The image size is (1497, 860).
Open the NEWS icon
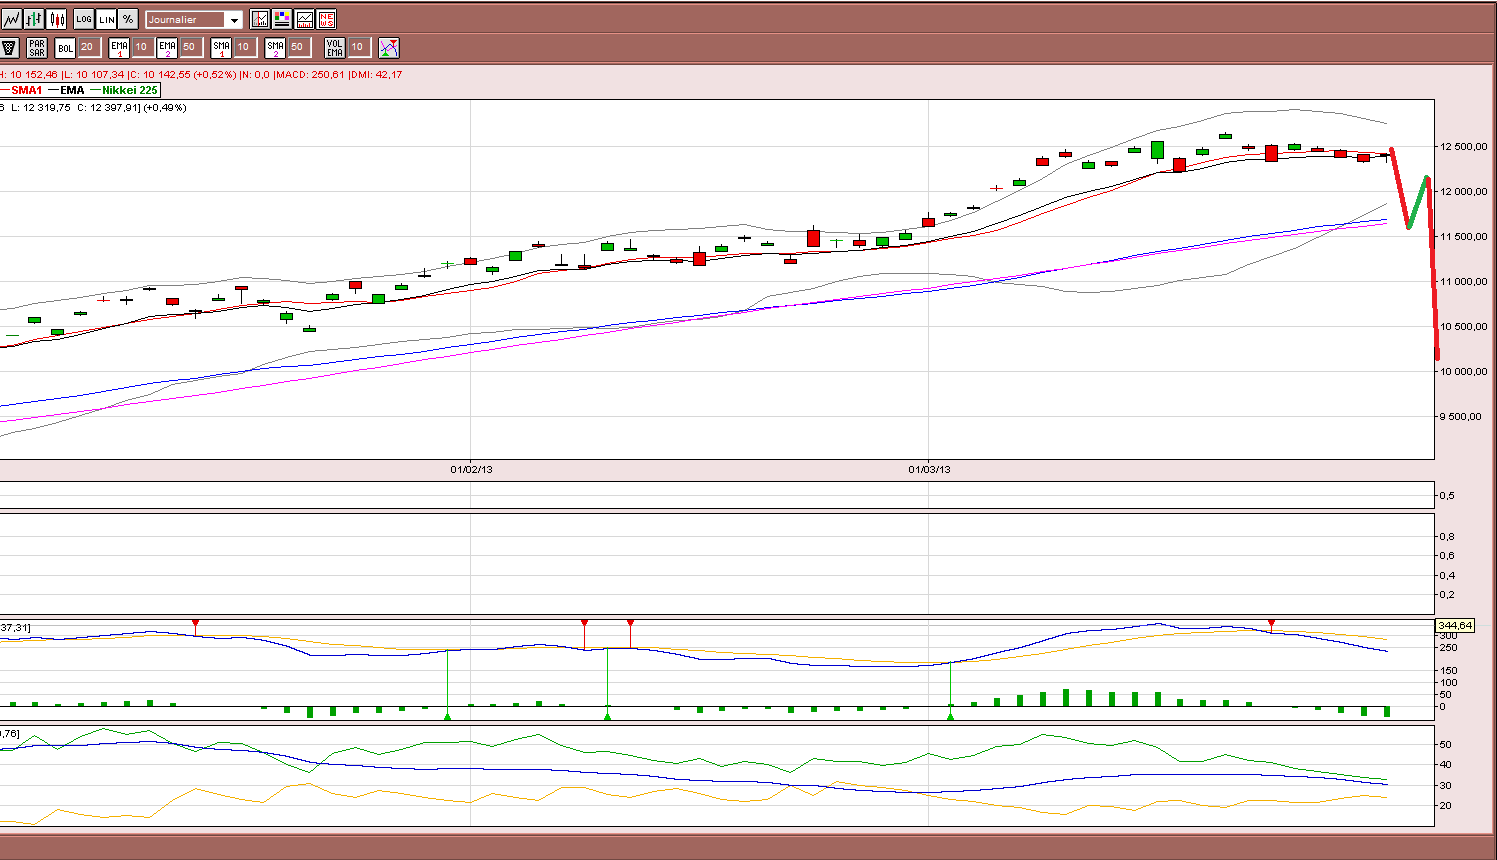coord(326,19)
